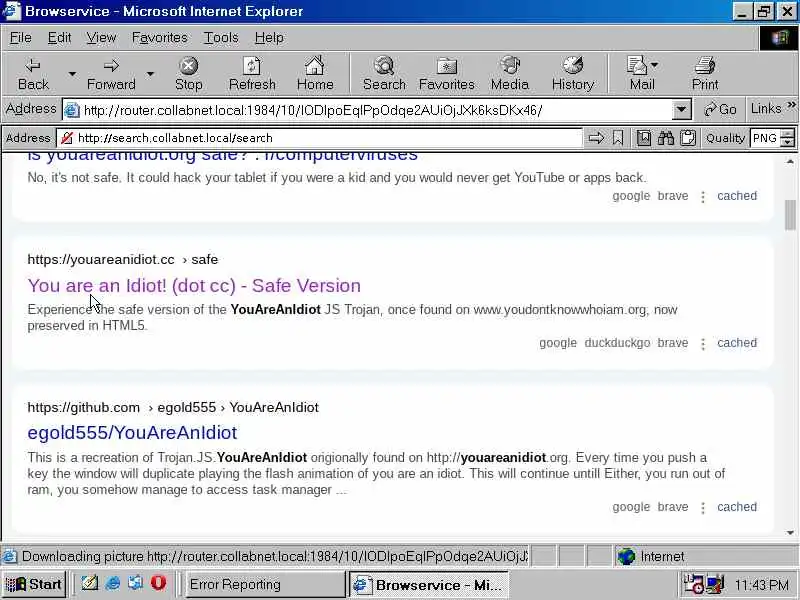Click the IE address bar URL field
The width and height of the screenshot is (800, 600).
377,110
